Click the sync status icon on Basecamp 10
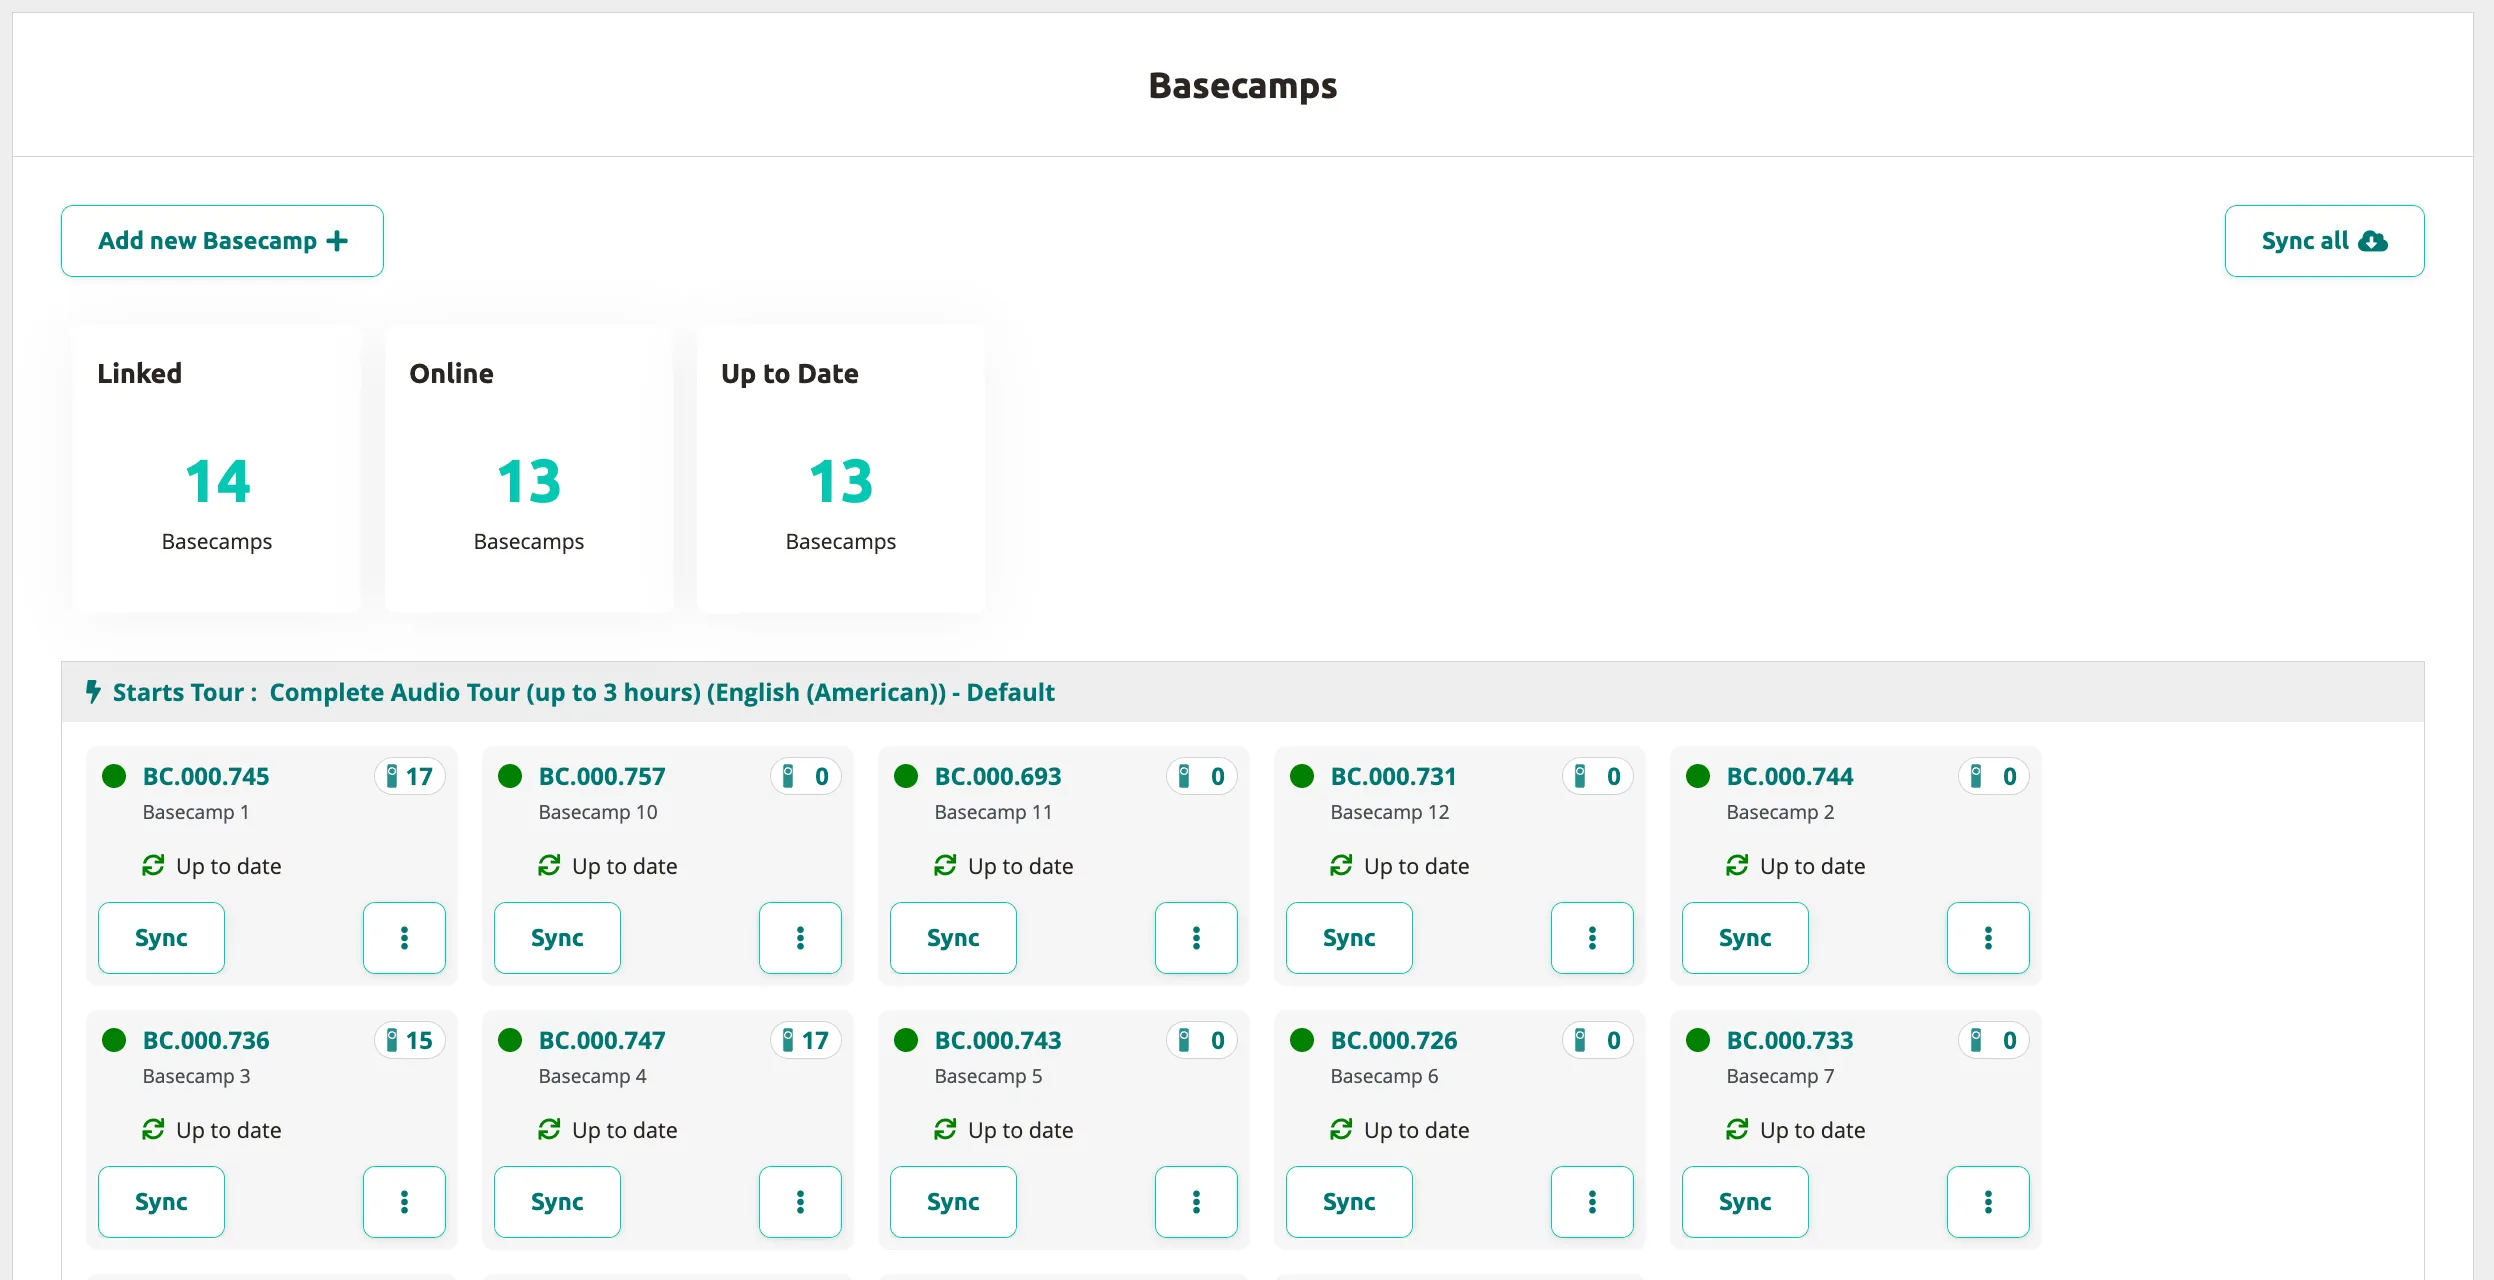 coord(549,865)
